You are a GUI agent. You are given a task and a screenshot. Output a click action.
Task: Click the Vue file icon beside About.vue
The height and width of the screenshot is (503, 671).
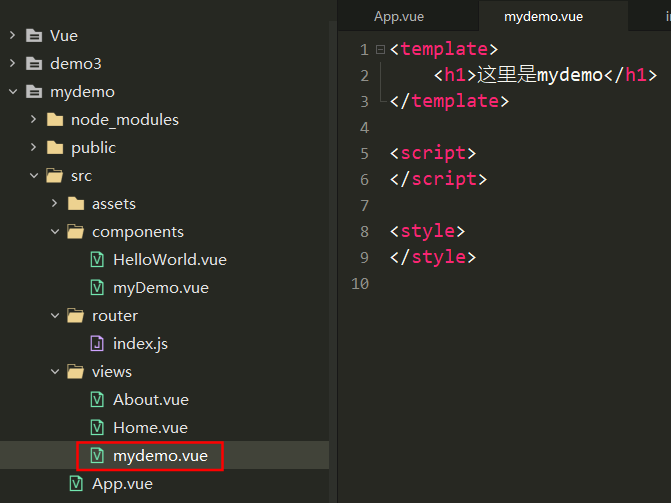point(97,399)
